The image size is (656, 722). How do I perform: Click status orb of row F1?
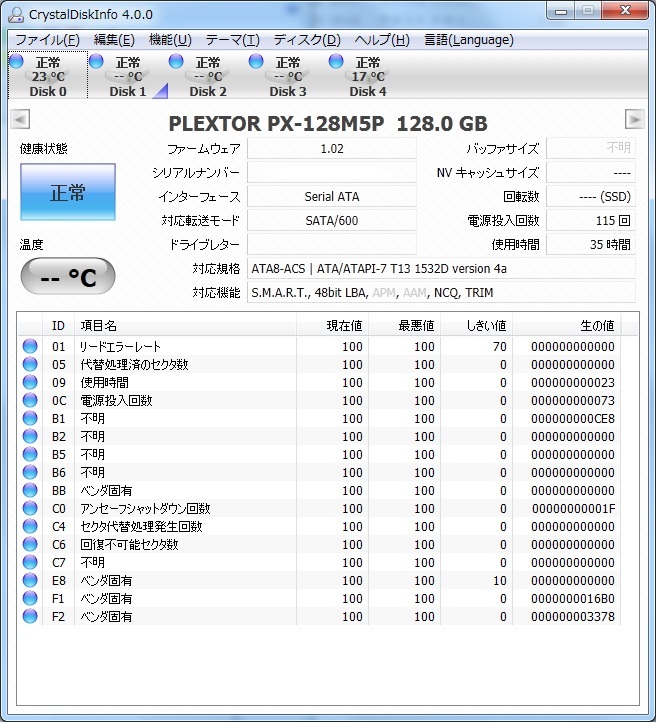[30, 598]
